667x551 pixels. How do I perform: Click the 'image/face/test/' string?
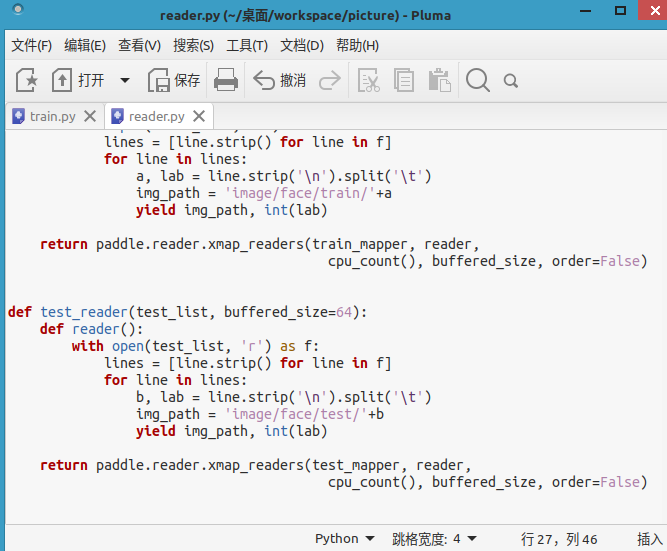pyautogui.click(x=296, y=414)
